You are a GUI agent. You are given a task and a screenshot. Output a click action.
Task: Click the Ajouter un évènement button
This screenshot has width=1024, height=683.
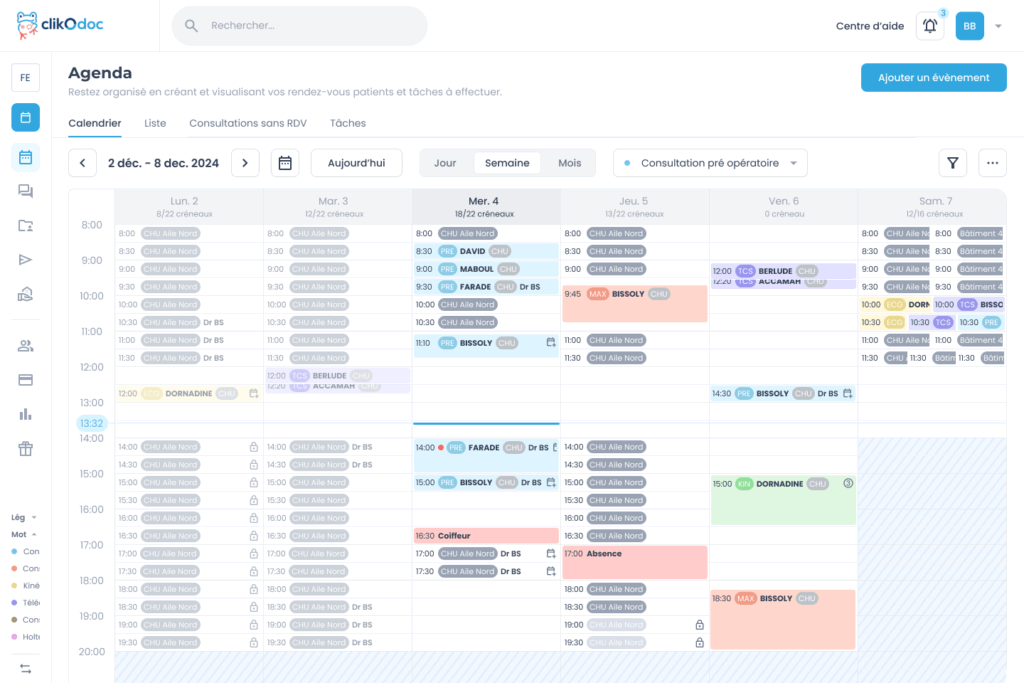[x=933, y=77]
